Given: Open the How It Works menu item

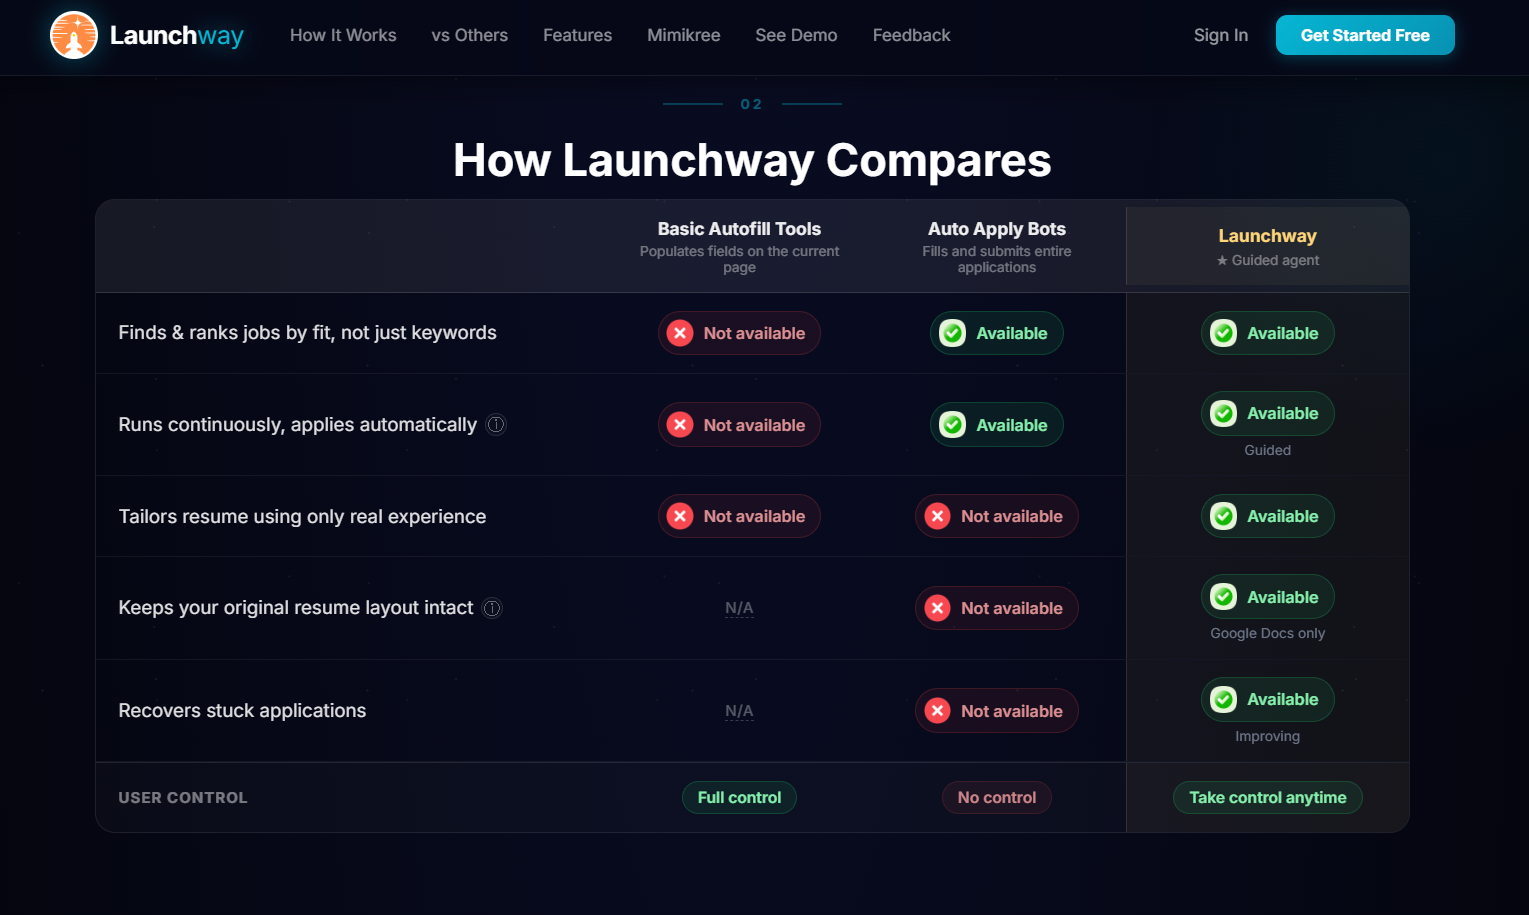Looking at the screenshot, I should click(x=343, y=35).
